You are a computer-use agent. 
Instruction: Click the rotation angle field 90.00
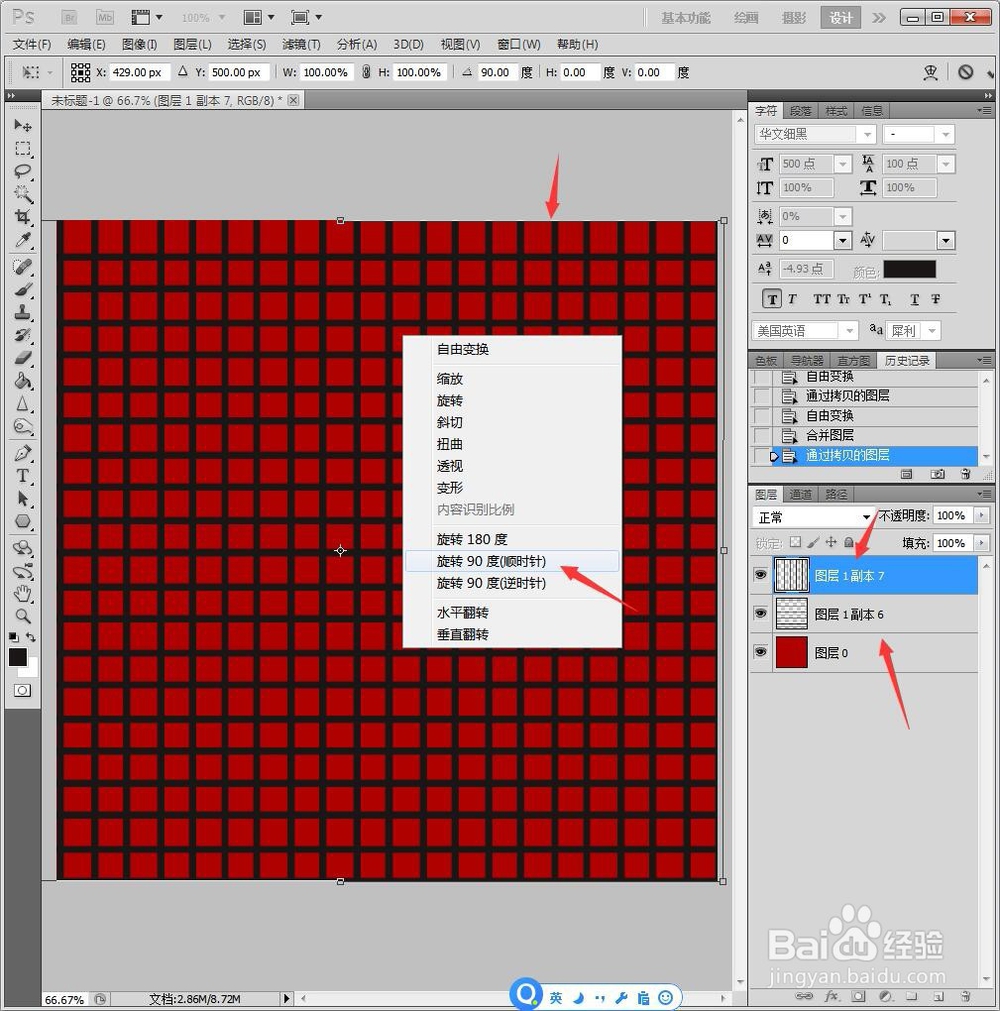coord(496,72)
